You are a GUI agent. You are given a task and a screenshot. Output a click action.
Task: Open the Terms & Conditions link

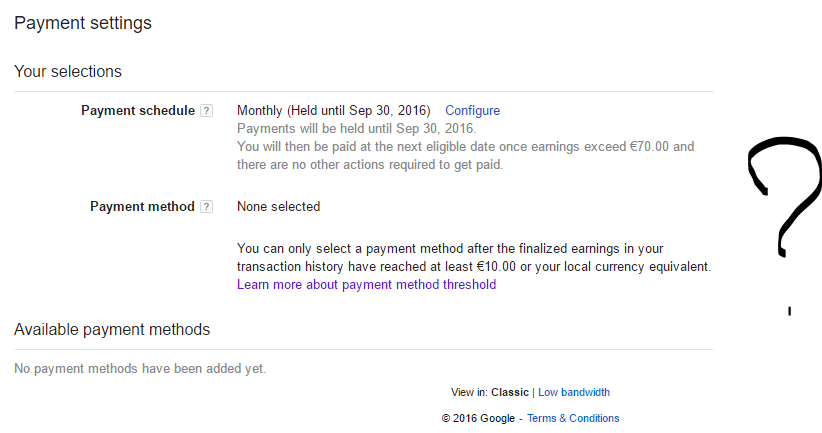573,418
